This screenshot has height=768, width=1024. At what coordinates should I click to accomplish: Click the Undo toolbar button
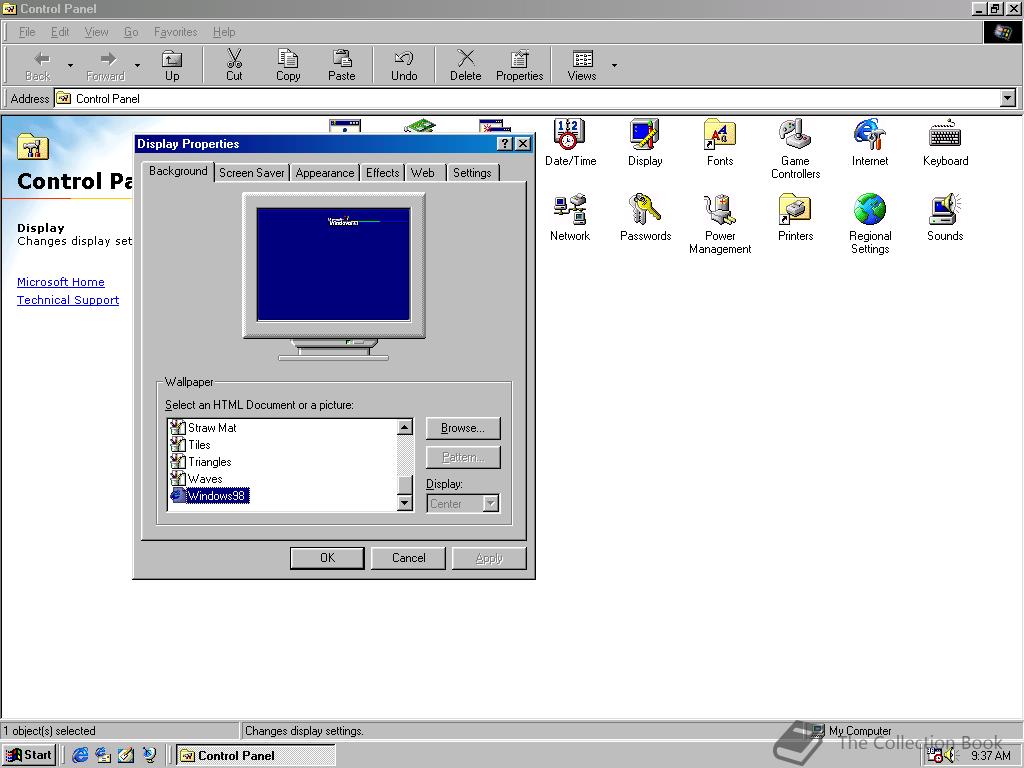(404, 65)
